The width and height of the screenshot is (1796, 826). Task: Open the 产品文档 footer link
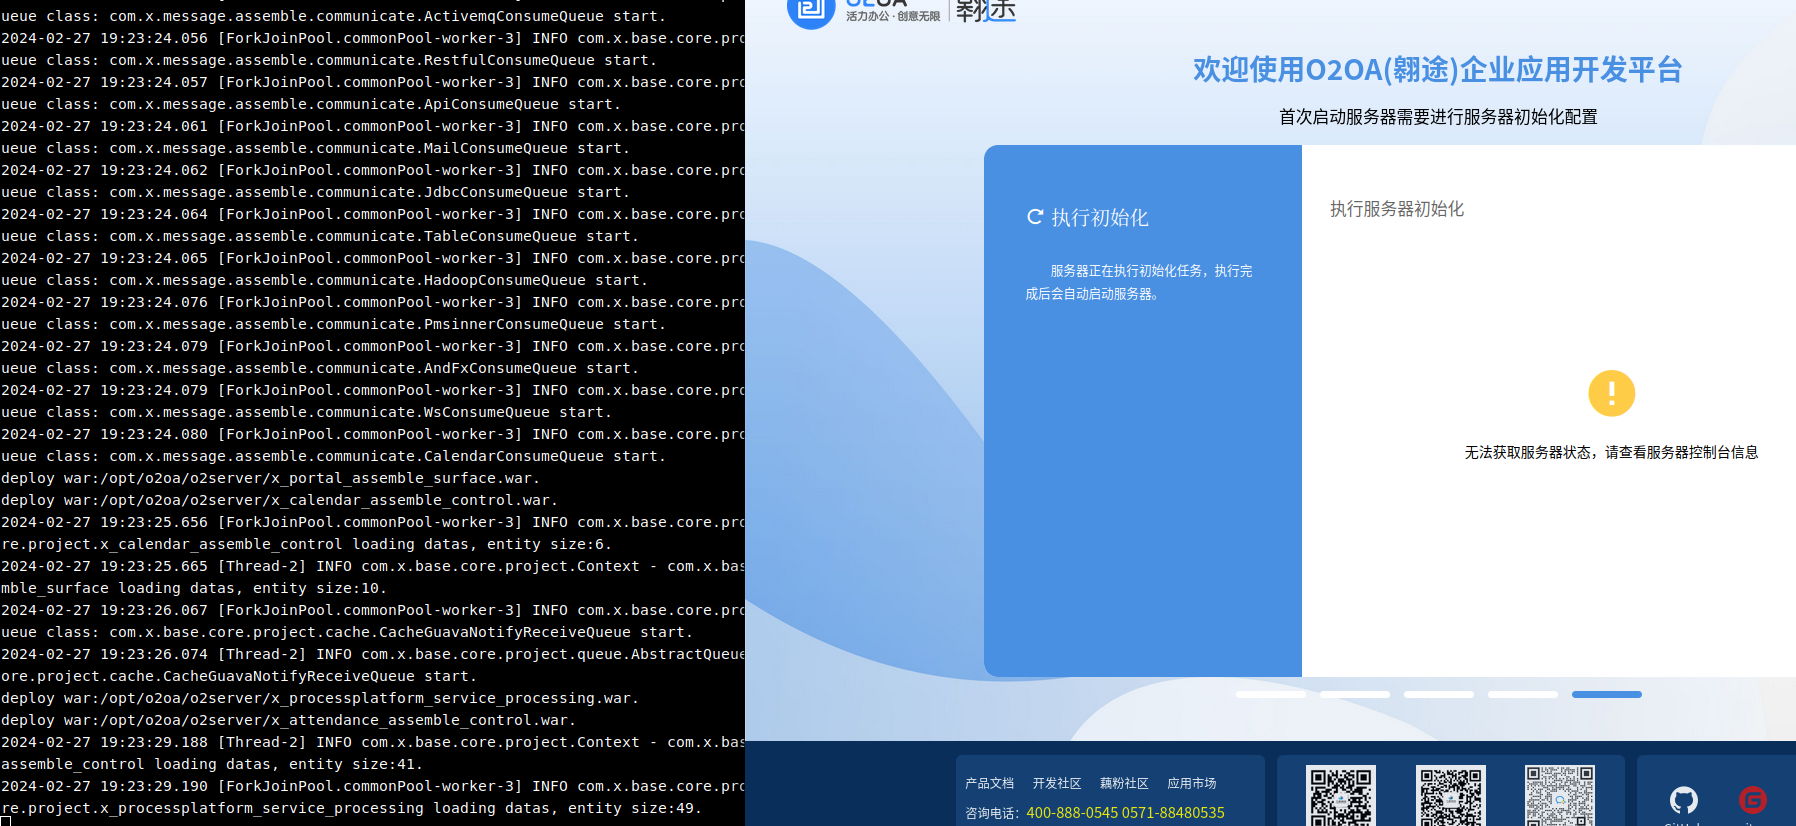[989, 784]
